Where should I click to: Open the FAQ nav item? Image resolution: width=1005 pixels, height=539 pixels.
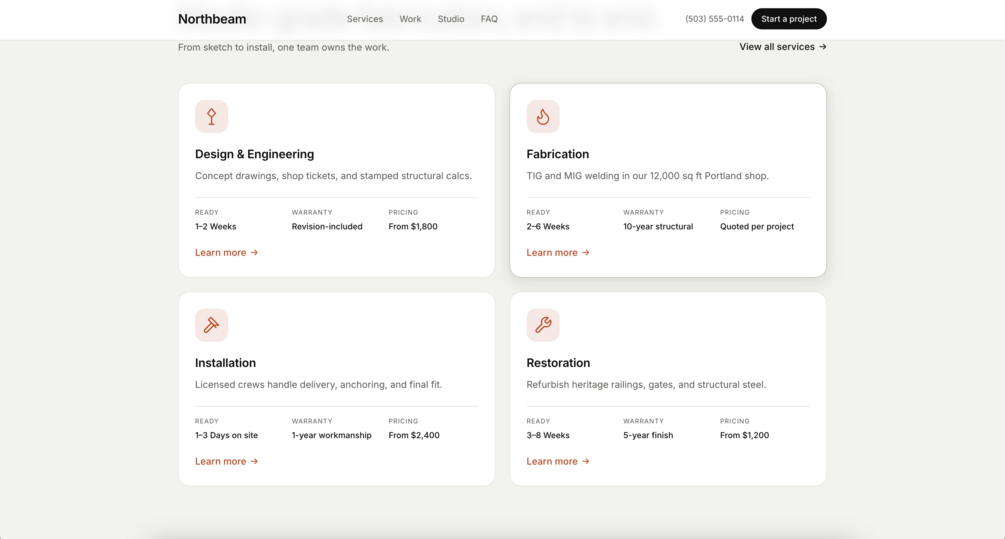tap(489, 19)
